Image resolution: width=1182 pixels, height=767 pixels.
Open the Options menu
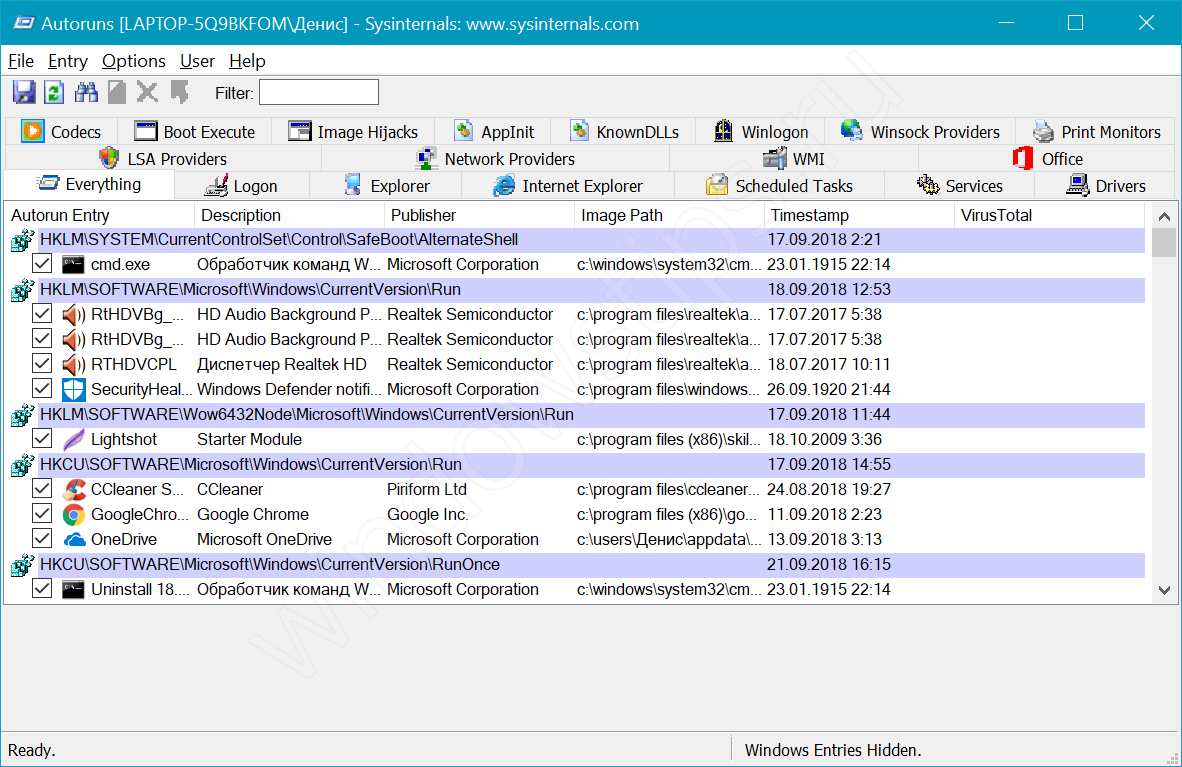134,61
